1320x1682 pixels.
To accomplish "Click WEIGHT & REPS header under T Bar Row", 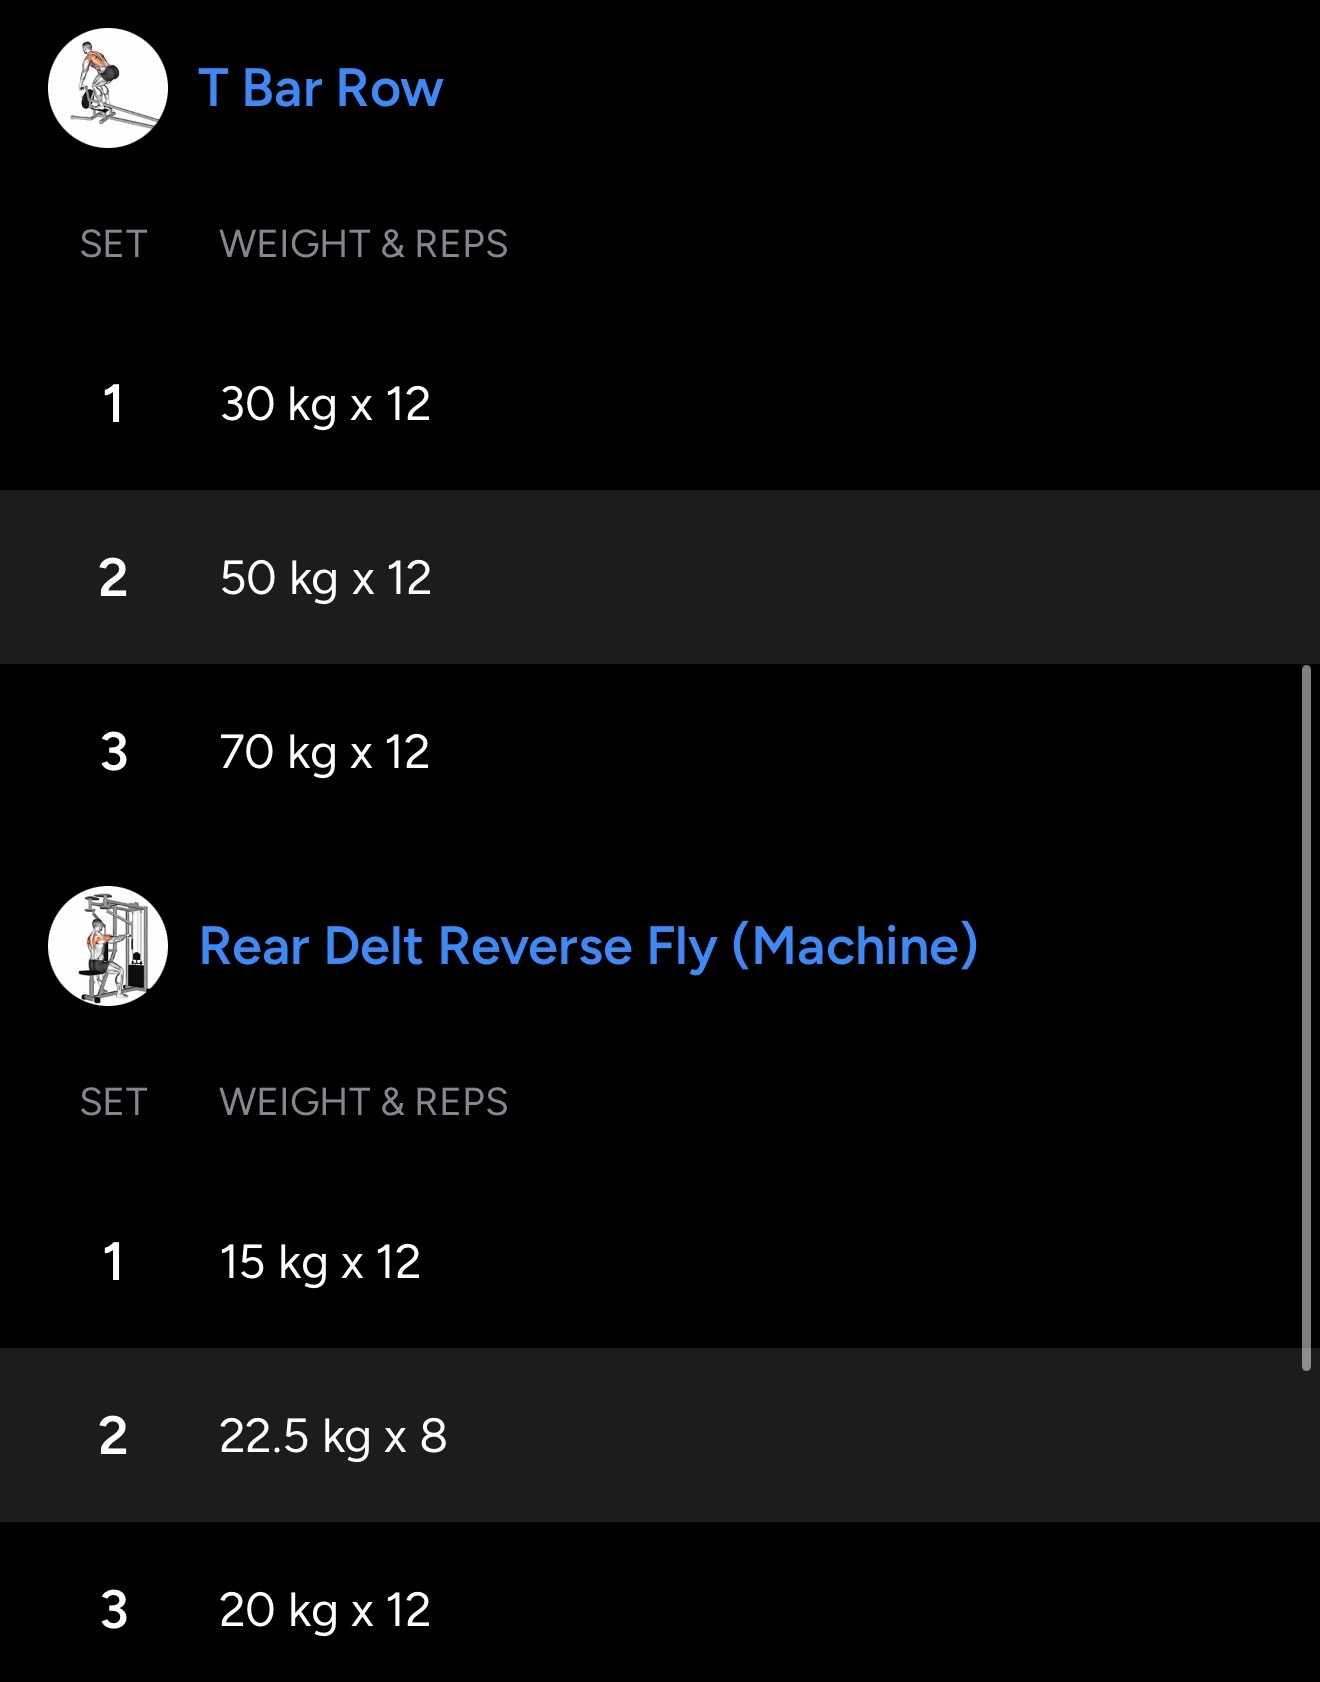I will tap(363, 244).
